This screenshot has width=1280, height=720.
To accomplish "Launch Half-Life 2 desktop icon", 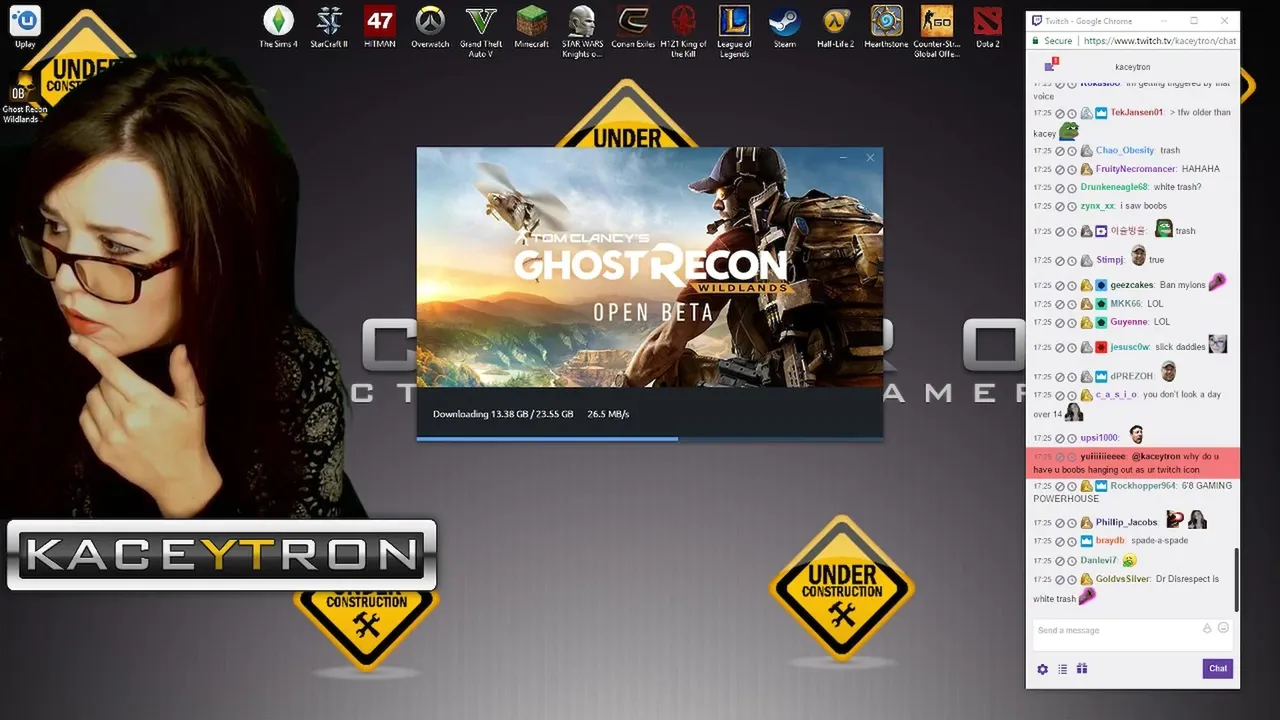I will point(836,27).
